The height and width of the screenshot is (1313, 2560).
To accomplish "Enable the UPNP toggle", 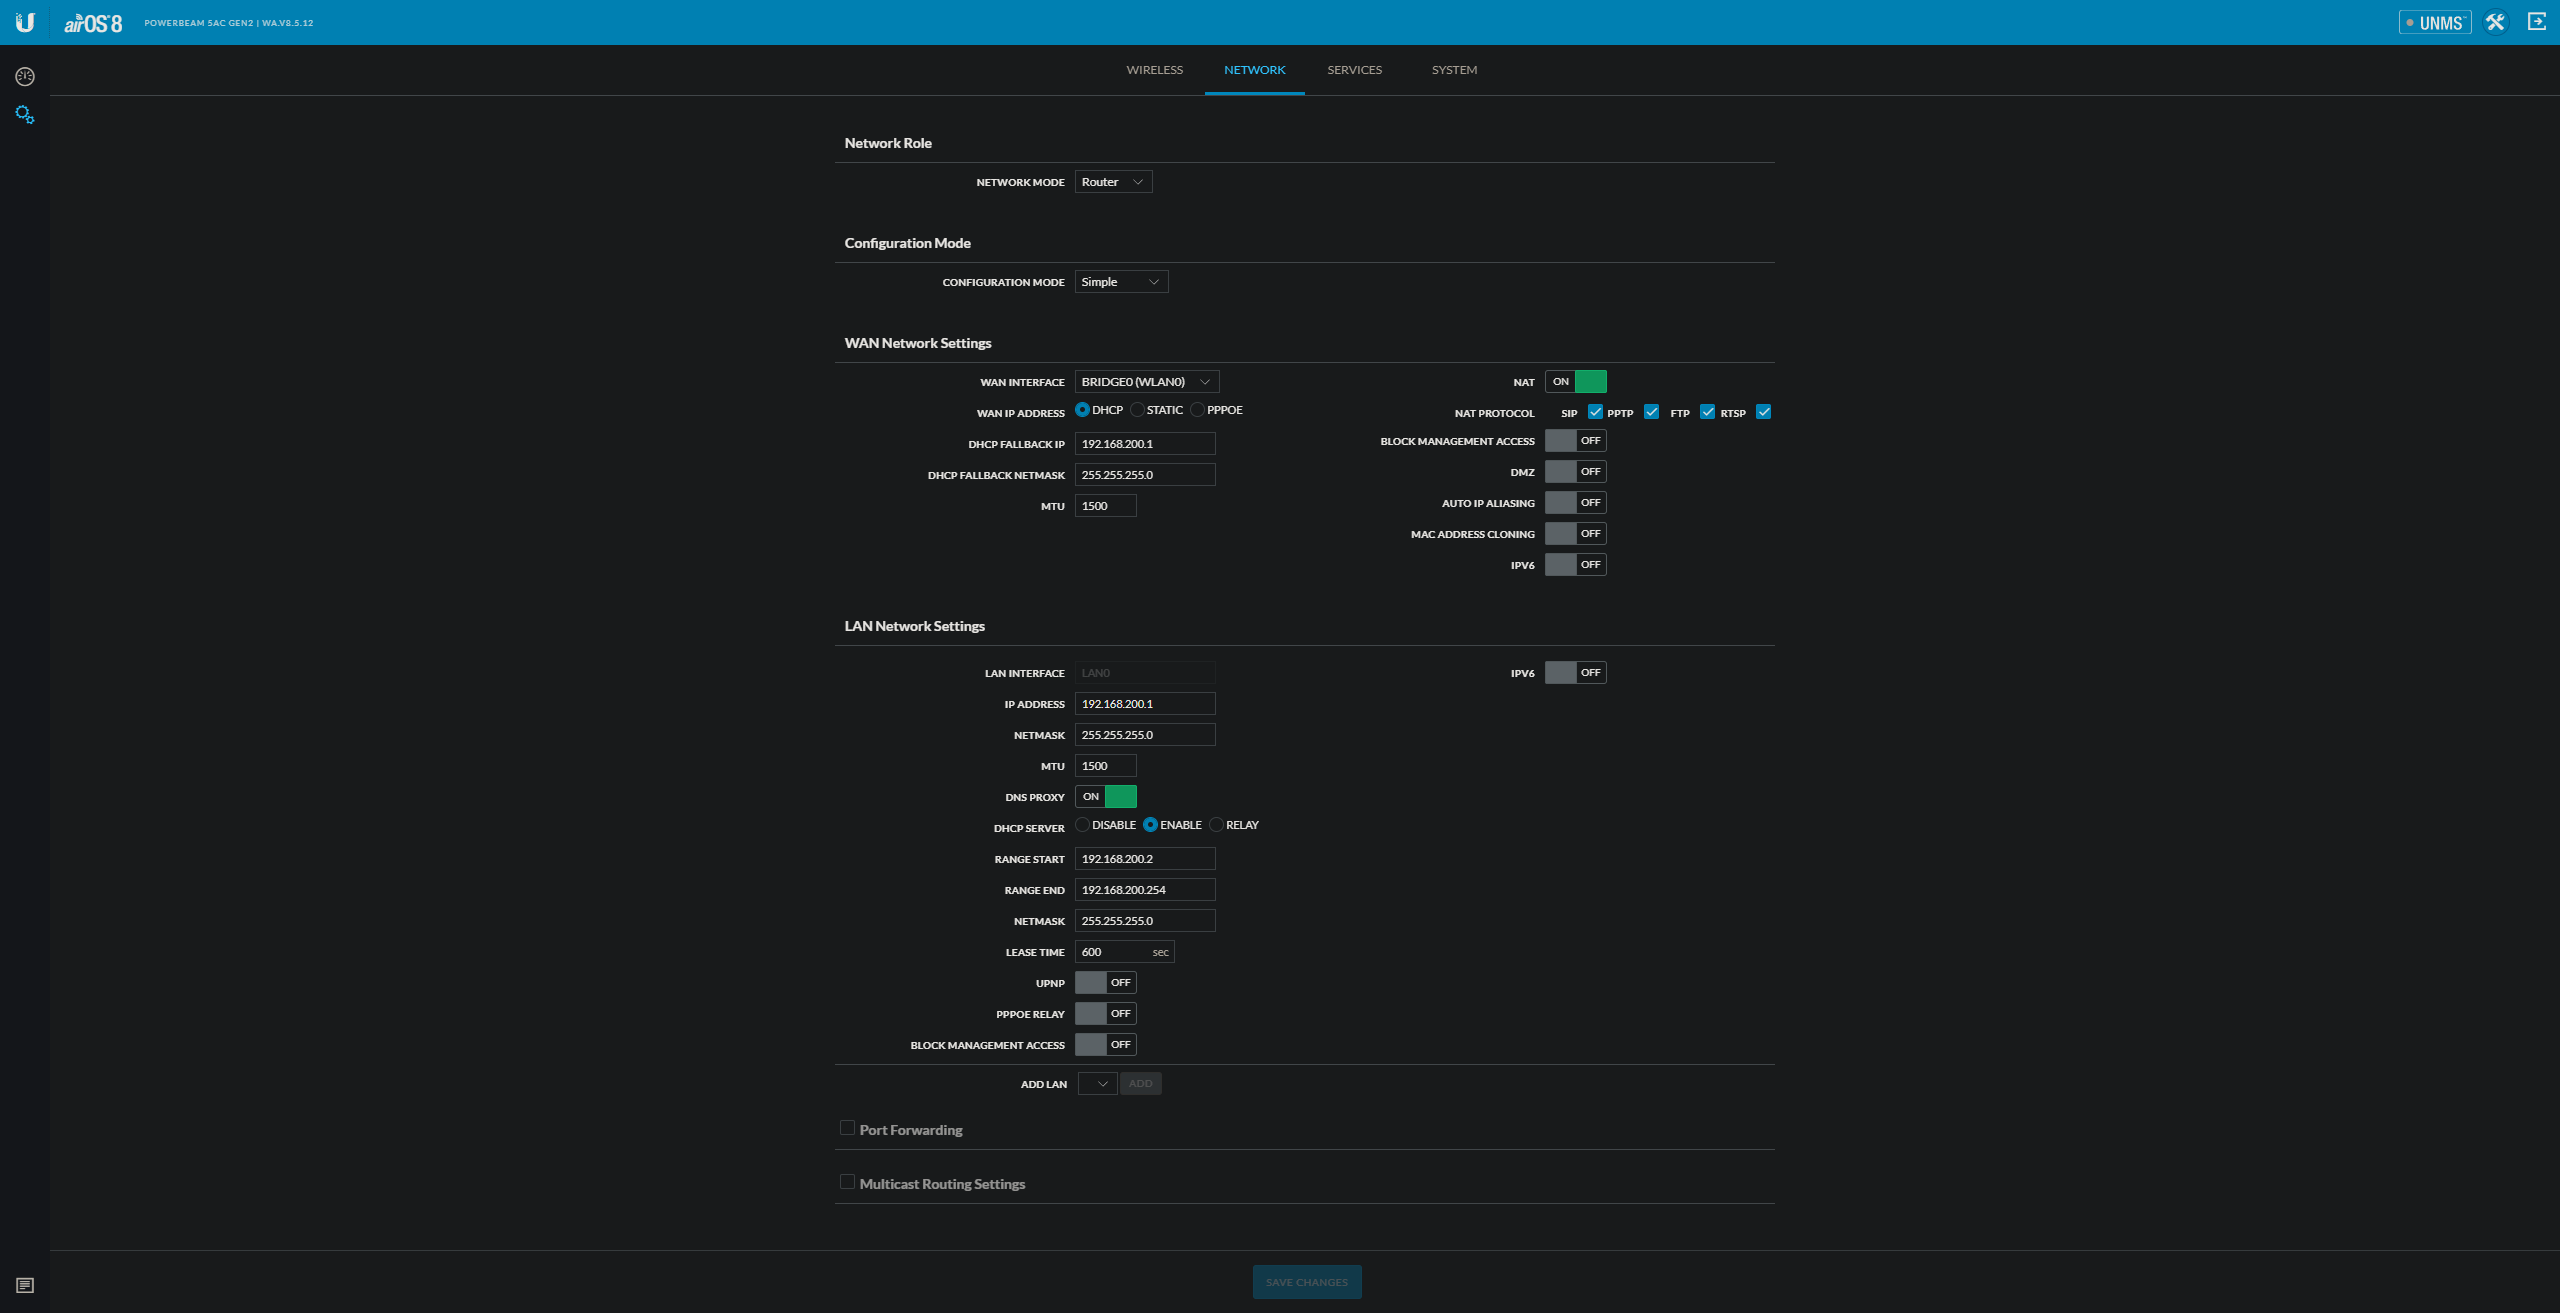I will [1105, 983].
